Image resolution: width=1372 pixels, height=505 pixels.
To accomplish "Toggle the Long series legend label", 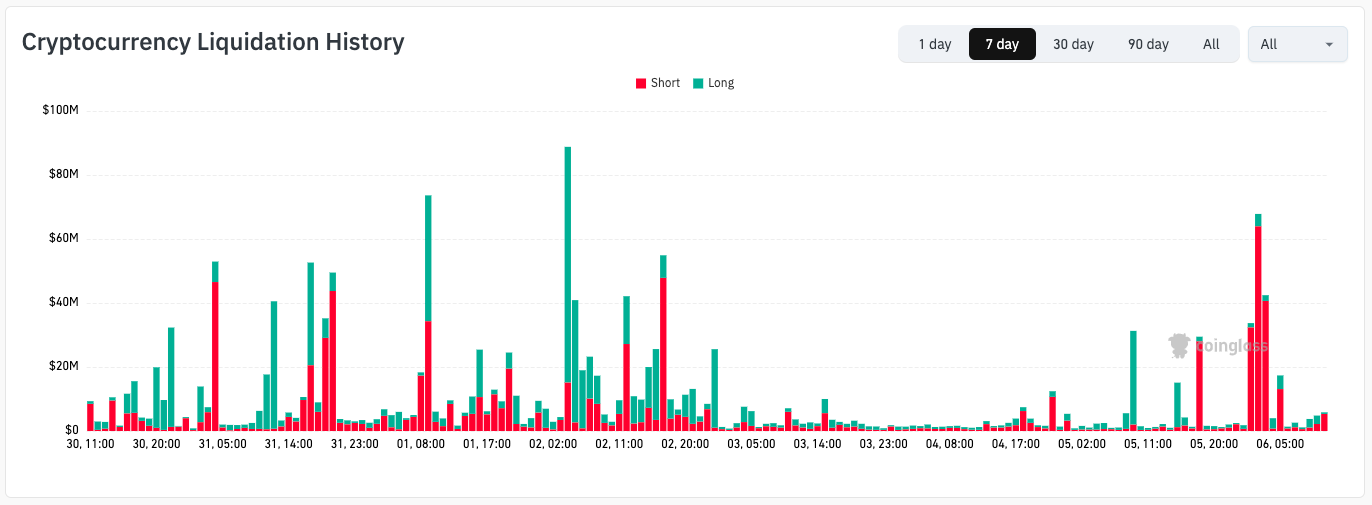I will pos(720,83).
